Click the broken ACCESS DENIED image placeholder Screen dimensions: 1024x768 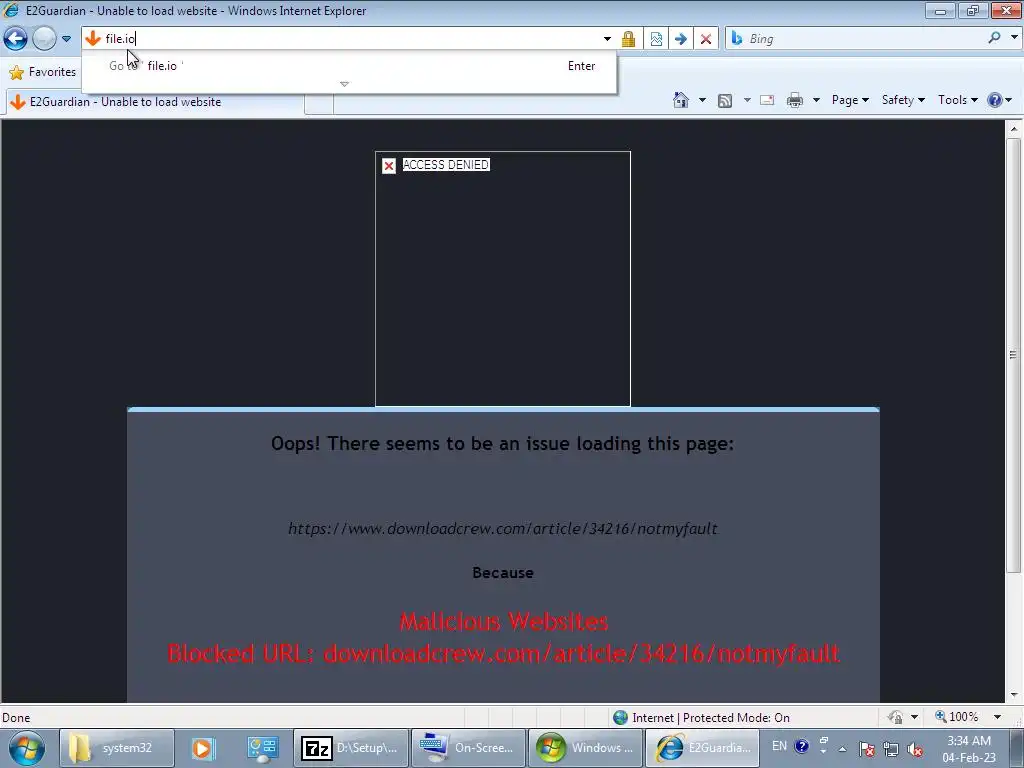click(503, 279)
